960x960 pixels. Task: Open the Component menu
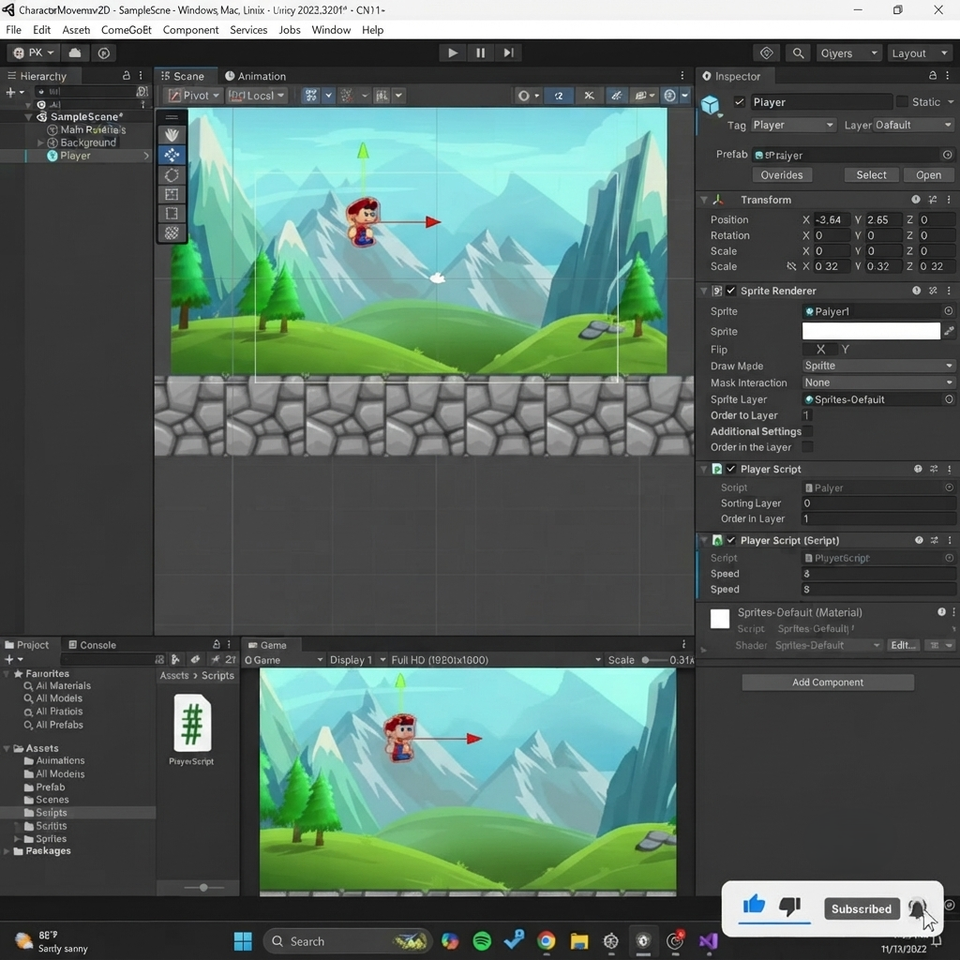(190, 29)
